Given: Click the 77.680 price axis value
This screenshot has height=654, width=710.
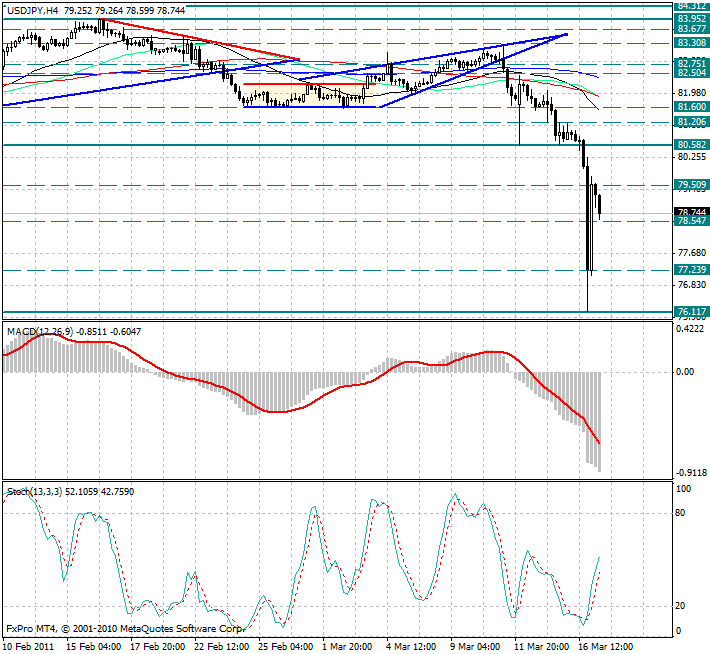Looking at the screenshot, I should [x=691, y=253].
